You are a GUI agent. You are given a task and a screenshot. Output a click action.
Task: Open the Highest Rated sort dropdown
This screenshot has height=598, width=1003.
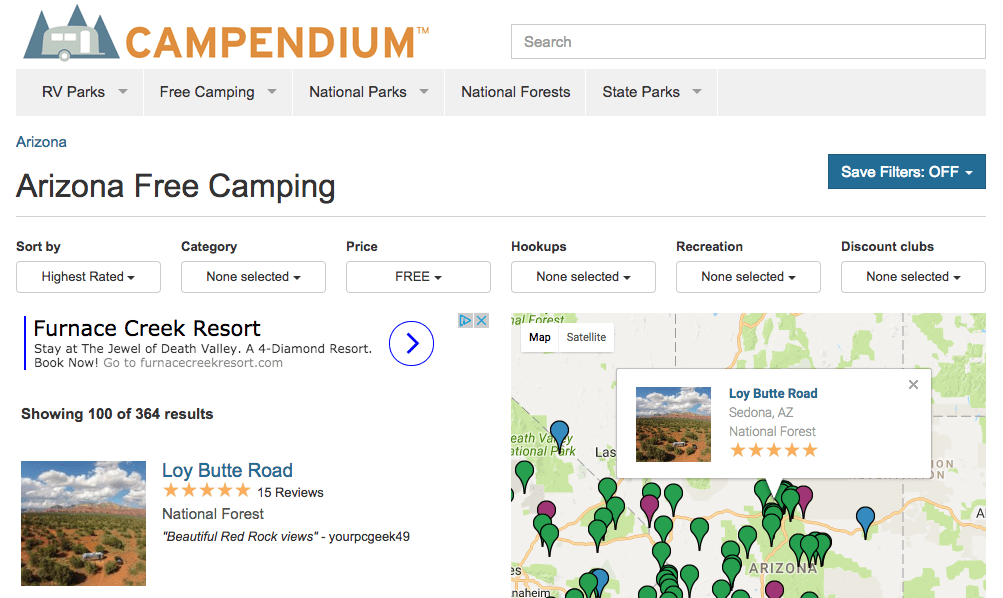[x=88, y=277]
